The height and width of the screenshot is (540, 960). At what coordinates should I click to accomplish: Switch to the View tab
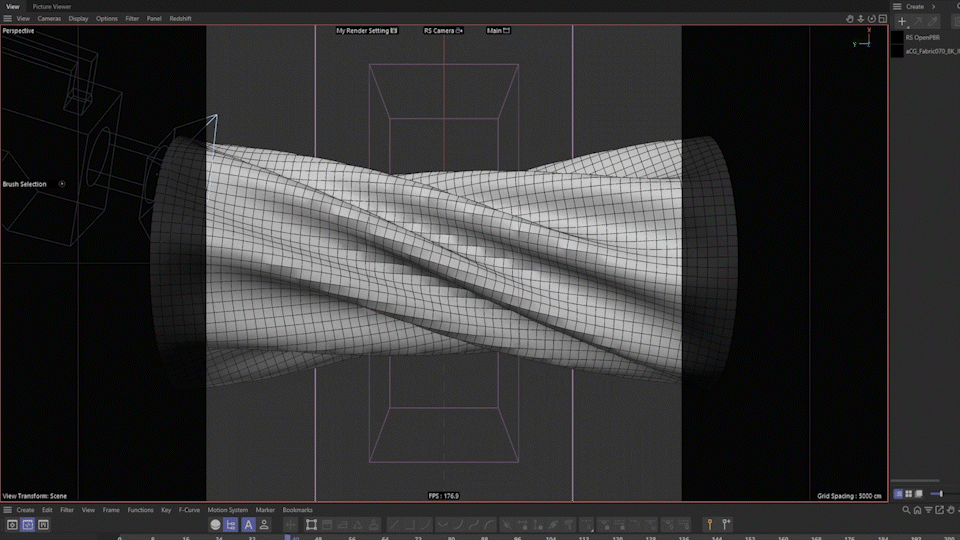pos(12,7)
